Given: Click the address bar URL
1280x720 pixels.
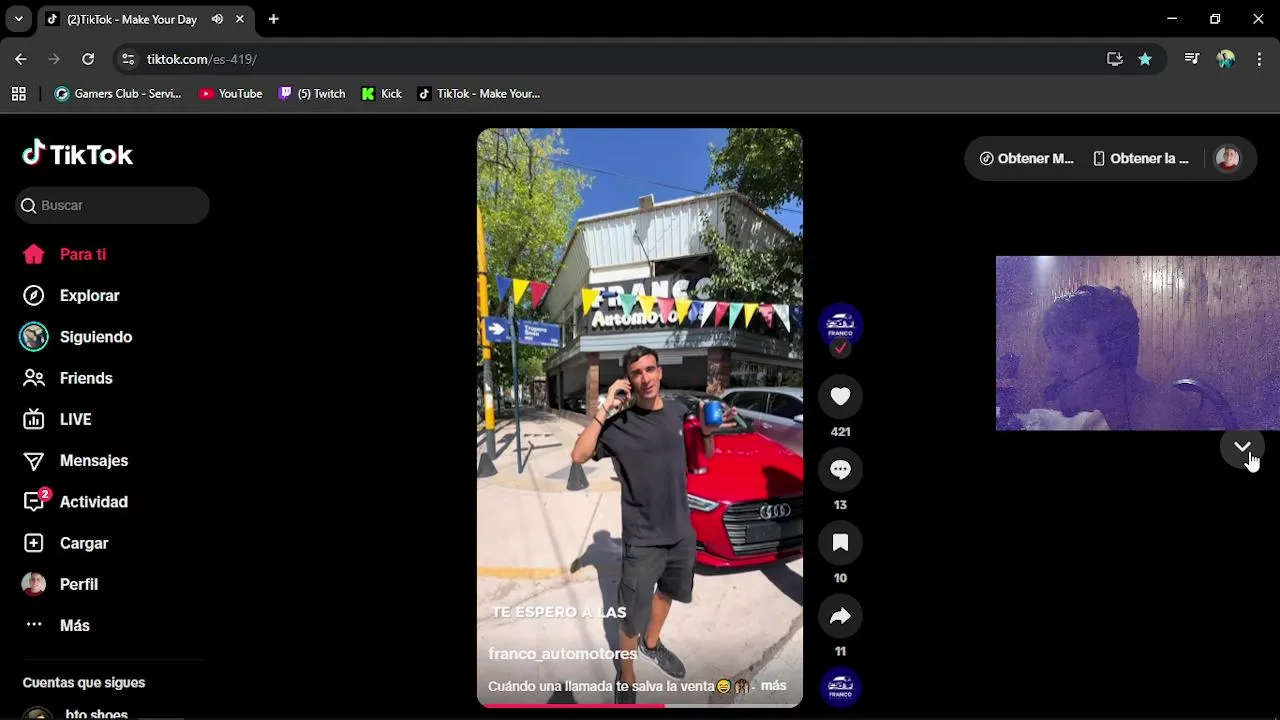Looking at the screenshot, I should (202, 59).
